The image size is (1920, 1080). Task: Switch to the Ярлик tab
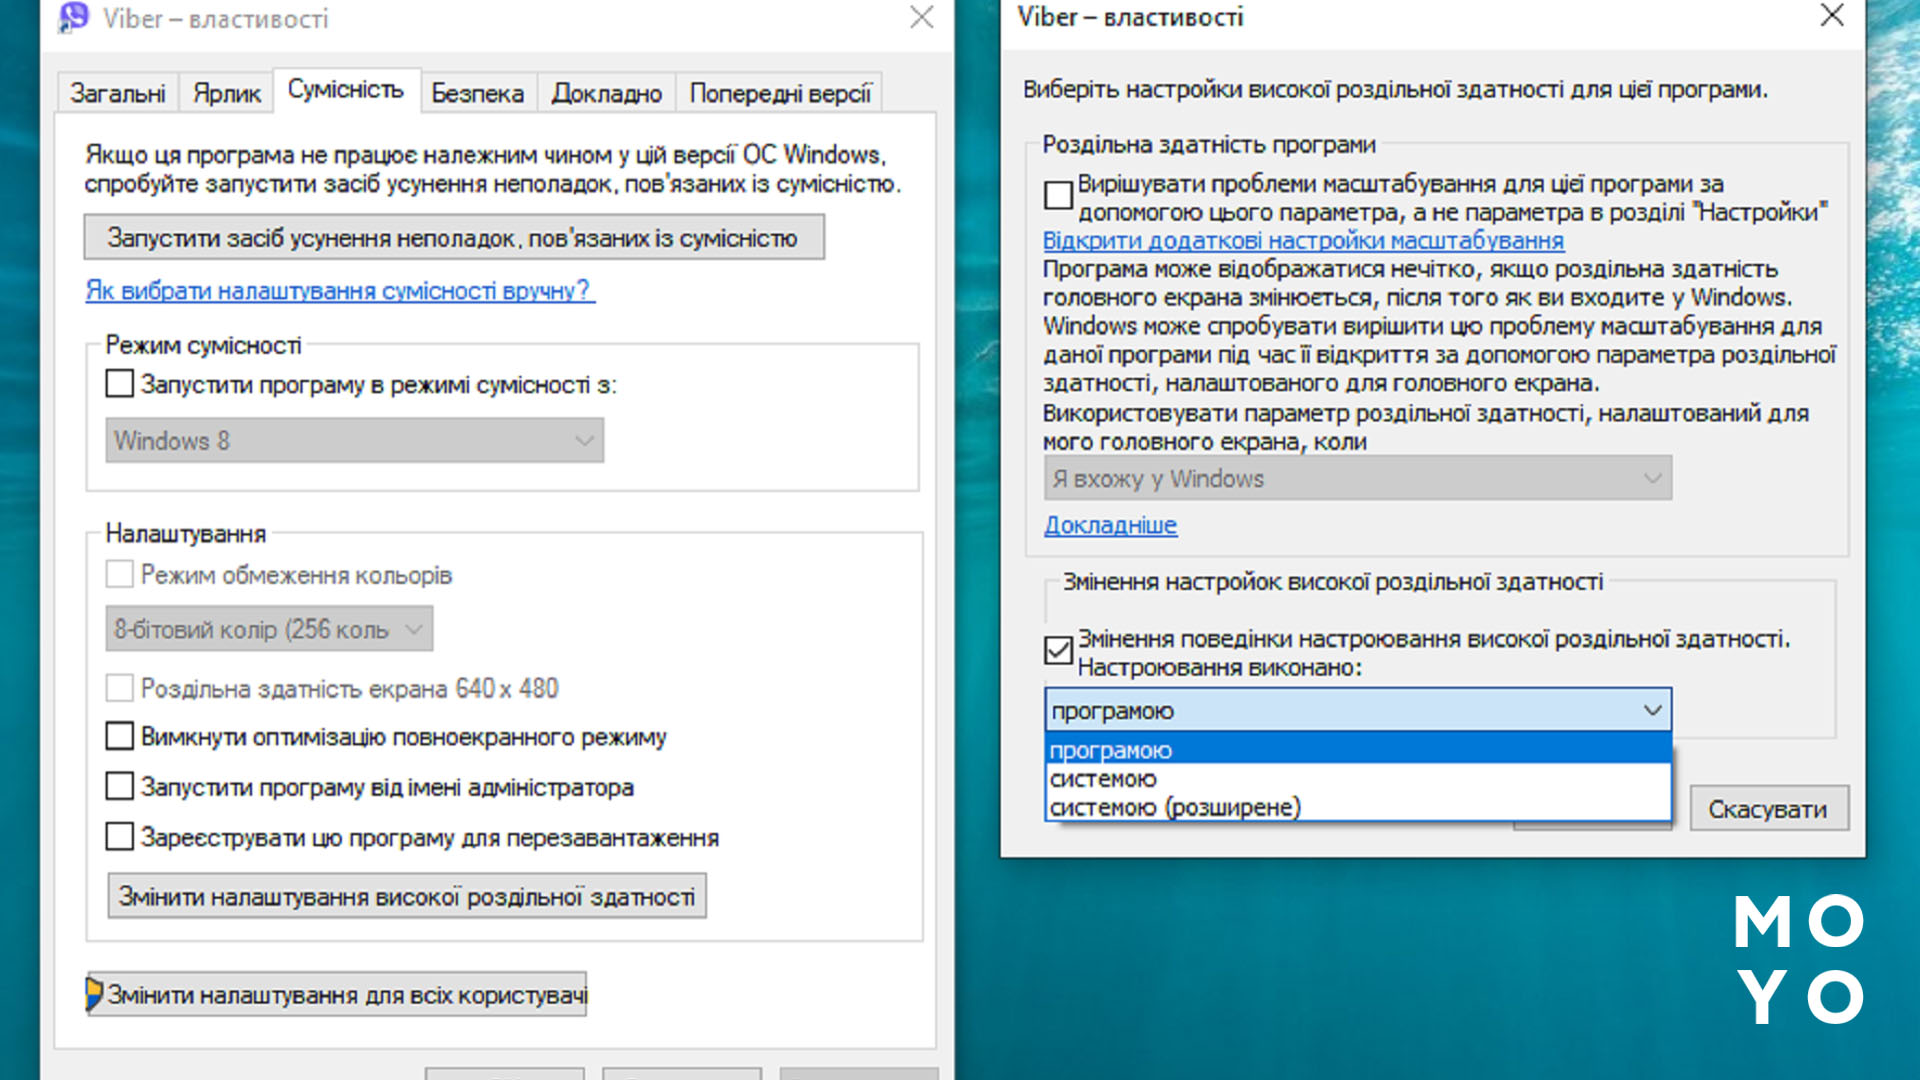227,93
